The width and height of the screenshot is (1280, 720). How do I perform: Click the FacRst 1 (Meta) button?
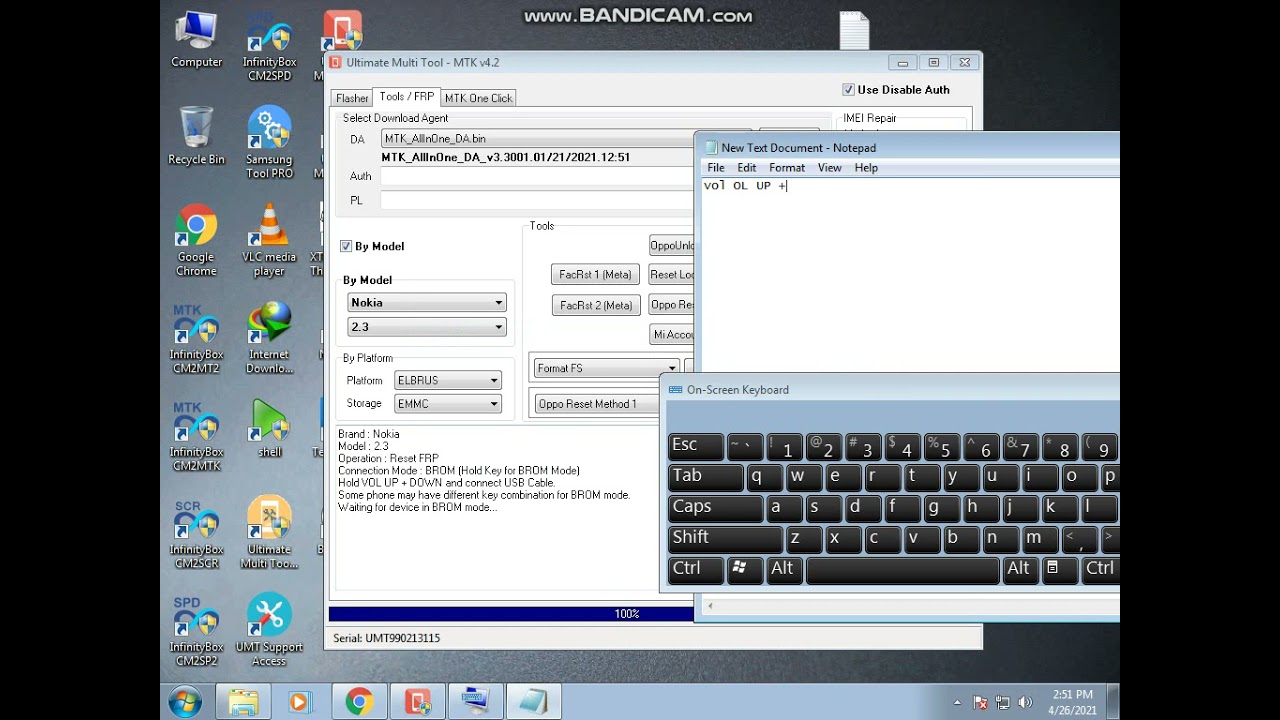tap(595, 274)
